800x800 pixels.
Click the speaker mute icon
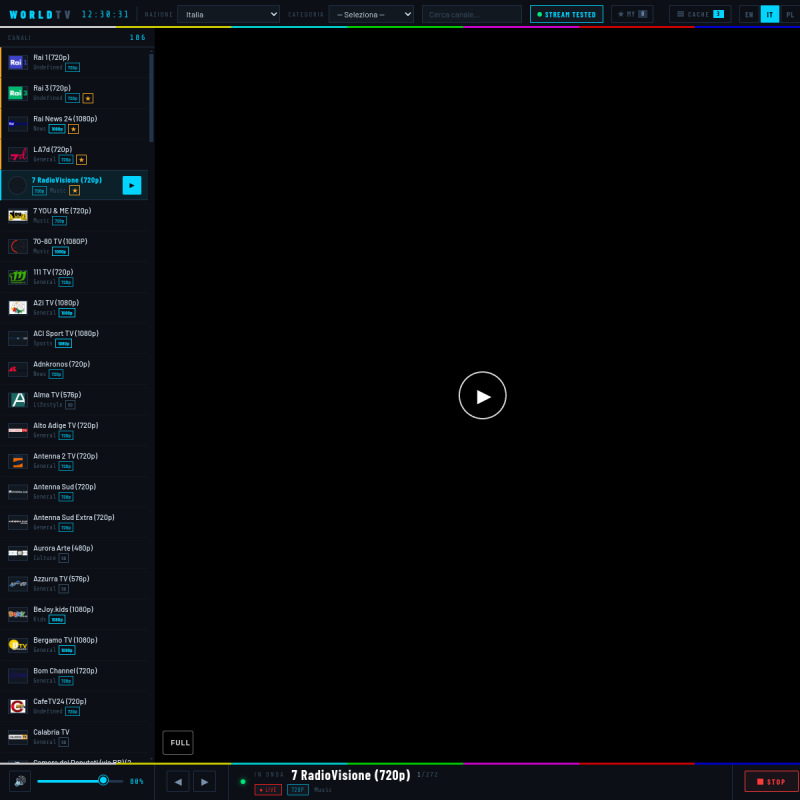point(20,781)
